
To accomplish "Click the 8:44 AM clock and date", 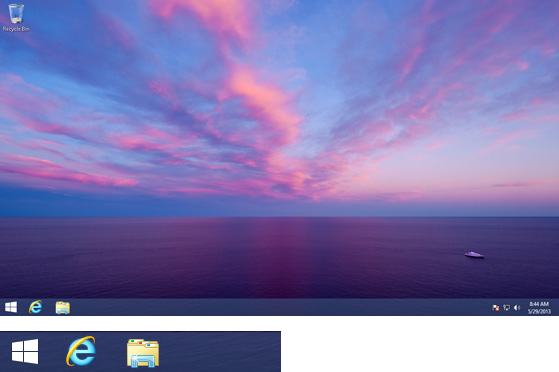I will coord(539,307).
